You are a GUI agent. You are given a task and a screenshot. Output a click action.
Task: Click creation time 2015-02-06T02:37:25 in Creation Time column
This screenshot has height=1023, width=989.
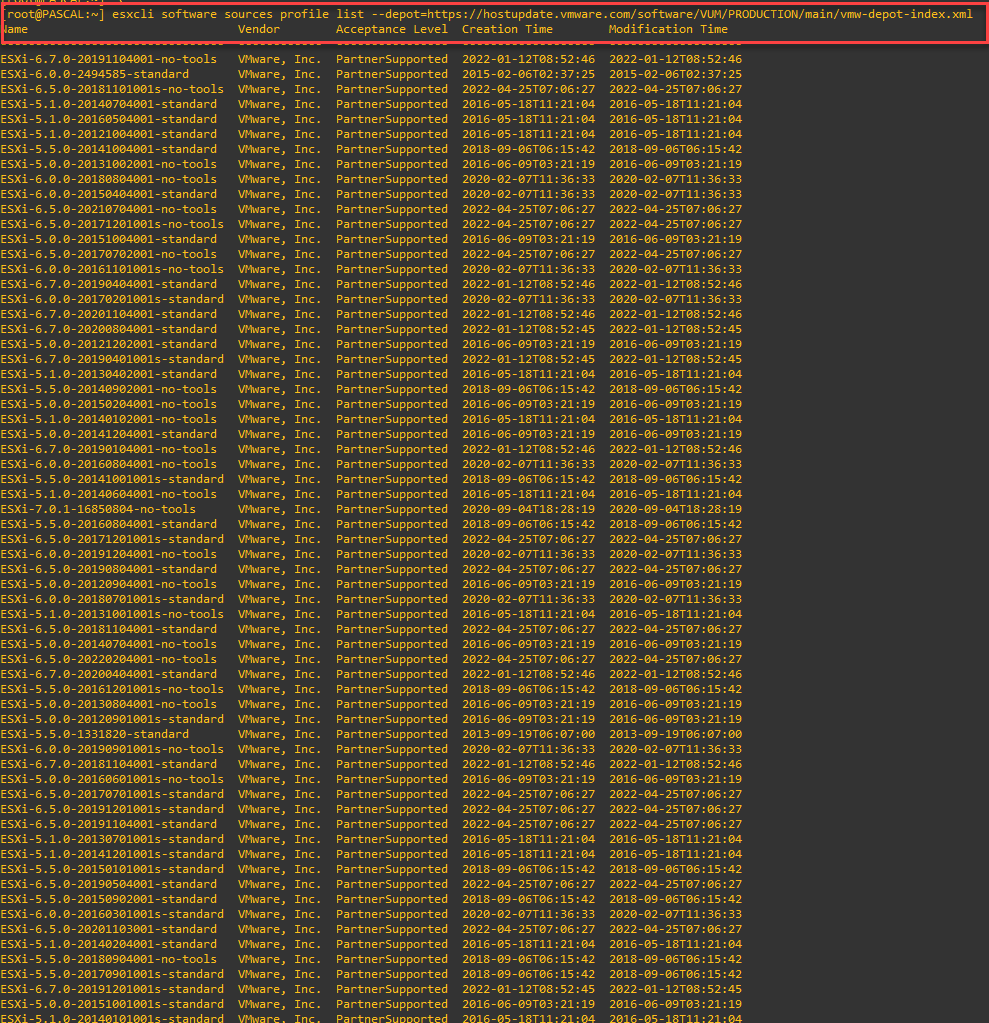(x=528, y=74)
